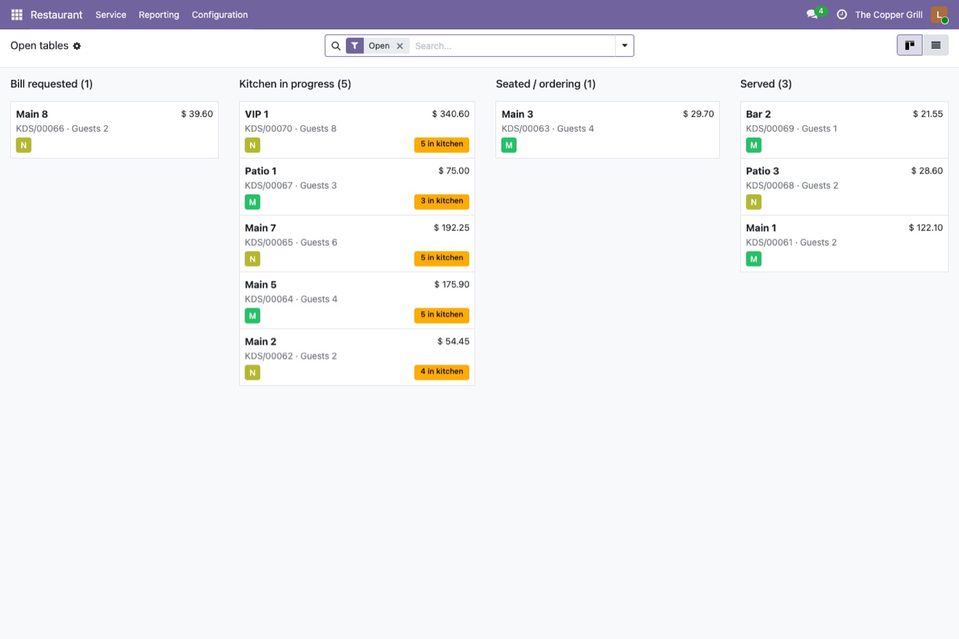The width and height of the screenshot is (959, 639).
Task: Remove the Open filter tag
Action: coord(400,46)
